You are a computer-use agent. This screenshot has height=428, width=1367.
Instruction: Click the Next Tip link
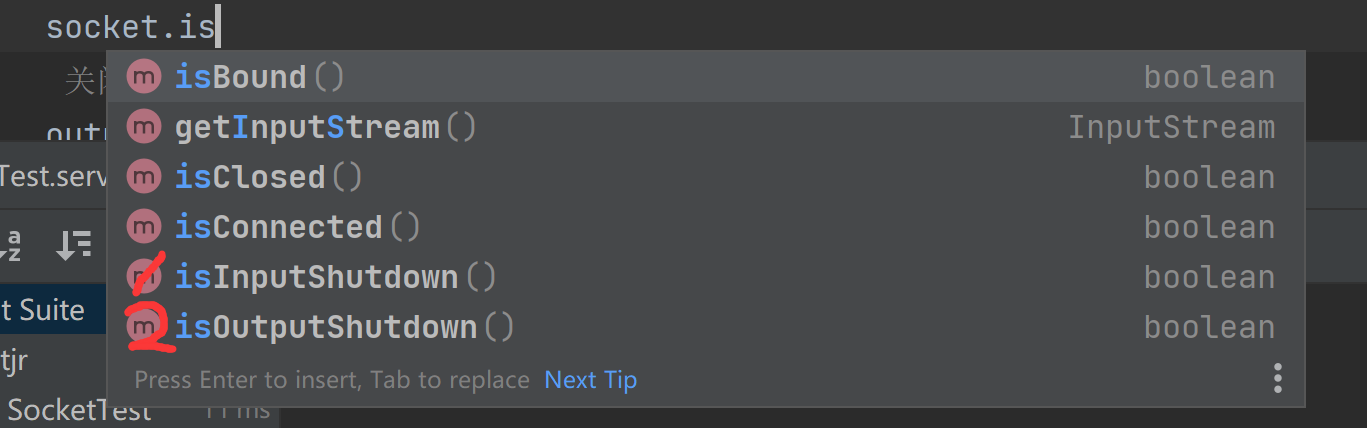point(590,380)
